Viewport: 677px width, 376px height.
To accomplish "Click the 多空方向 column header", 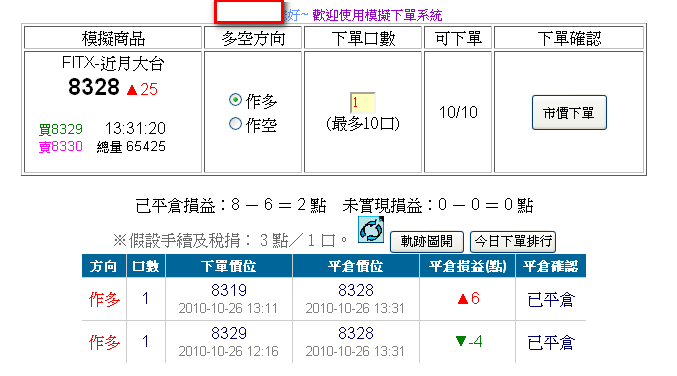I will 253,38.
